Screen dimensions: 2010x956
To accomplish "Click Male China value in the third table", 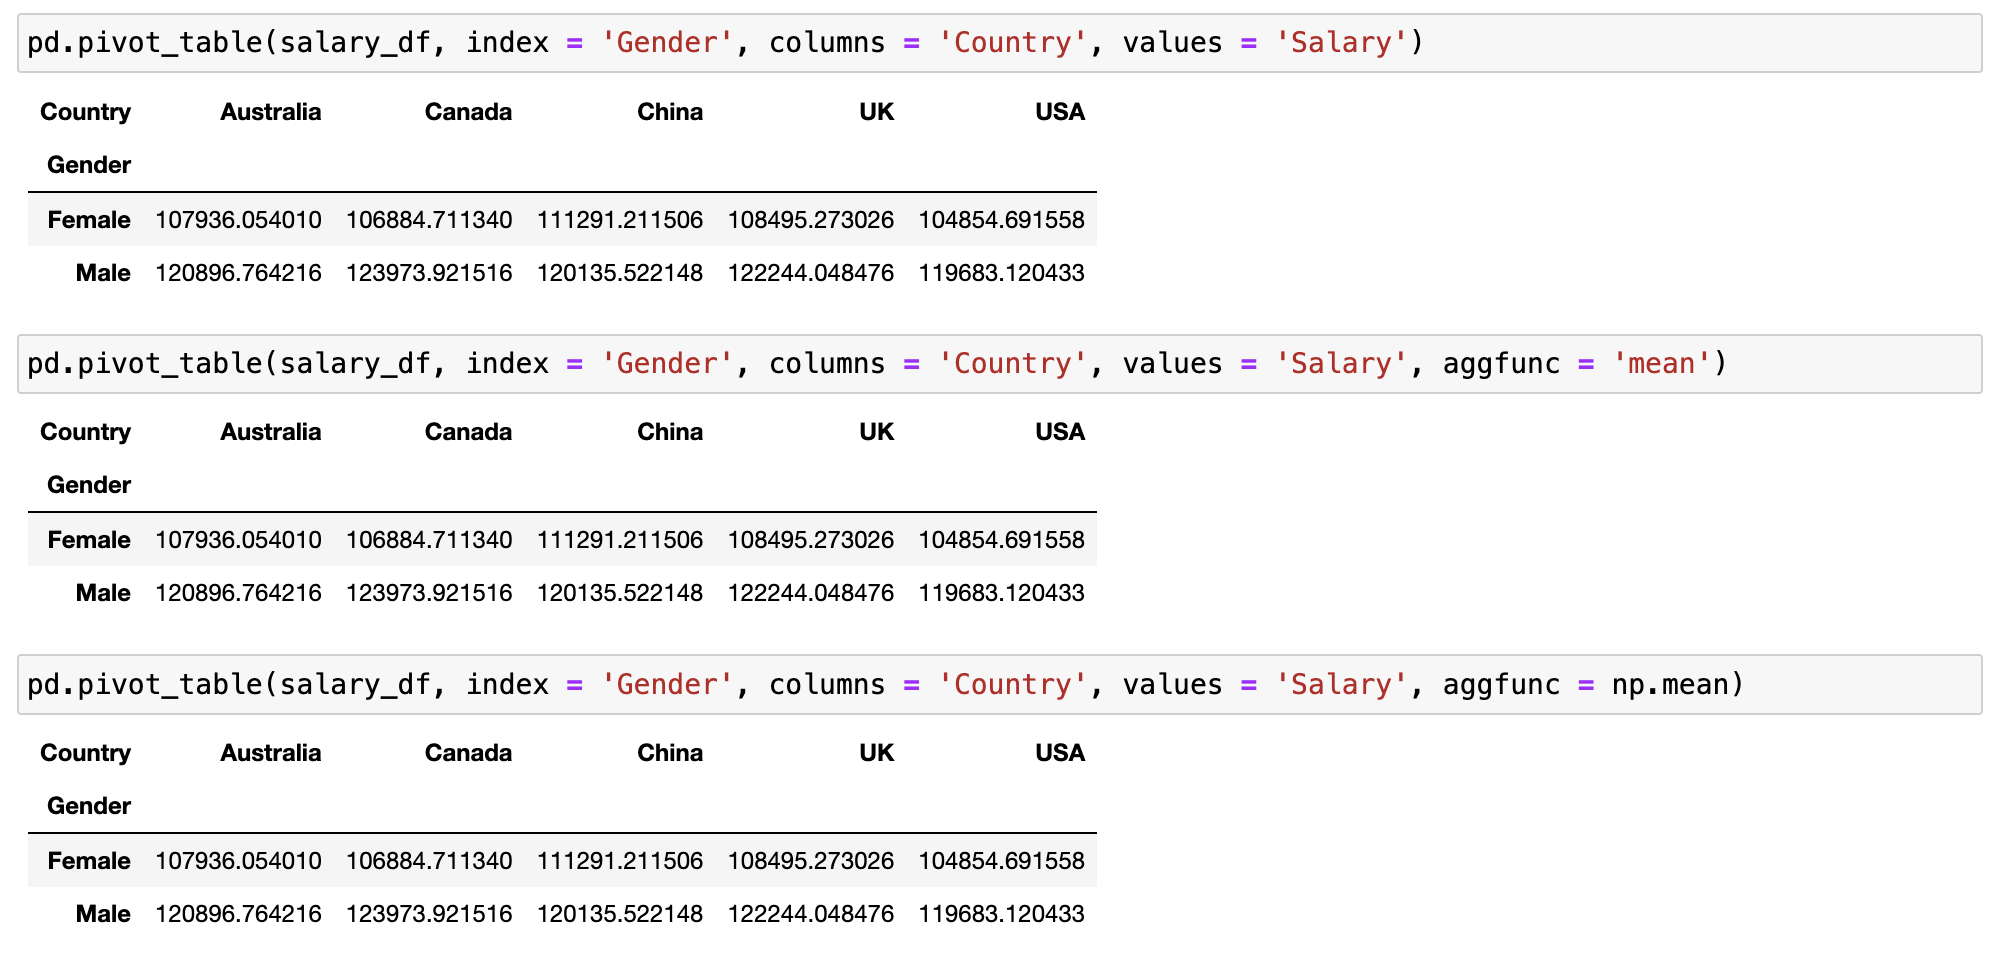I will [620, 914].
